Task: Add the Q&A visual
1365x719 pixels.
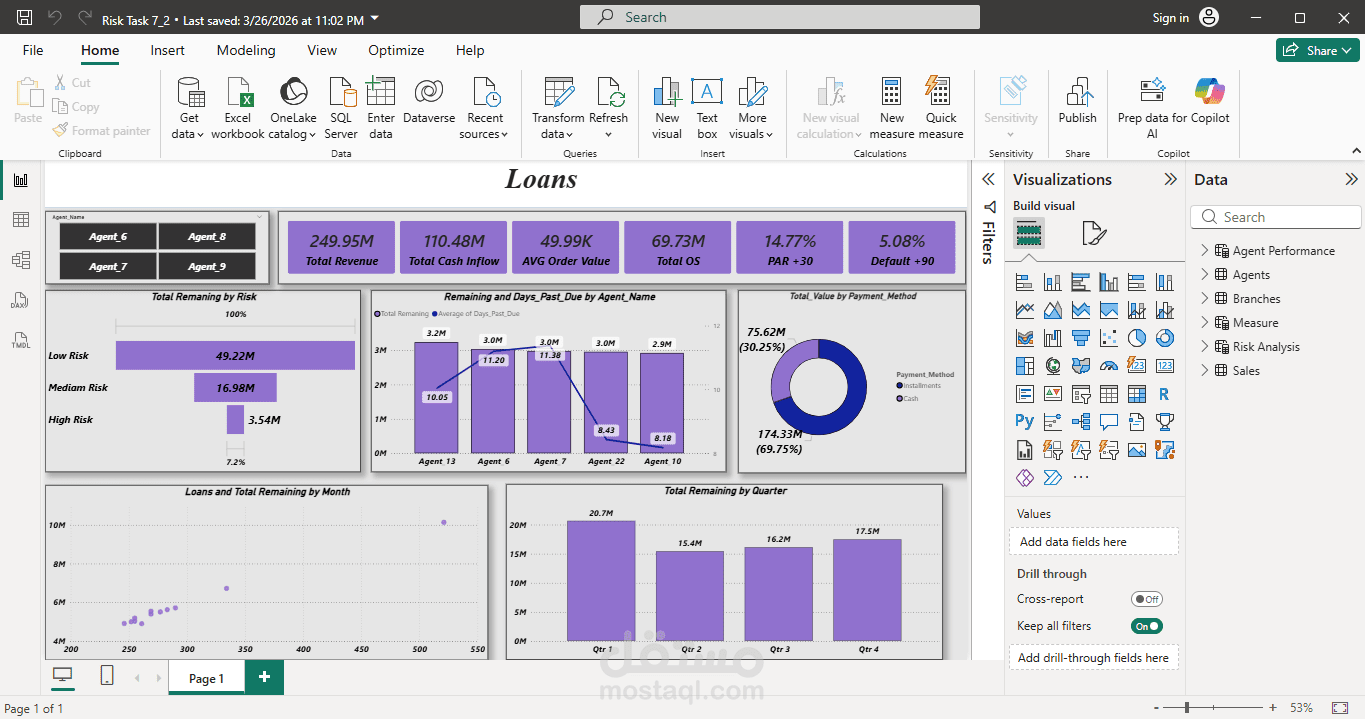Action: pos(1108,422)
